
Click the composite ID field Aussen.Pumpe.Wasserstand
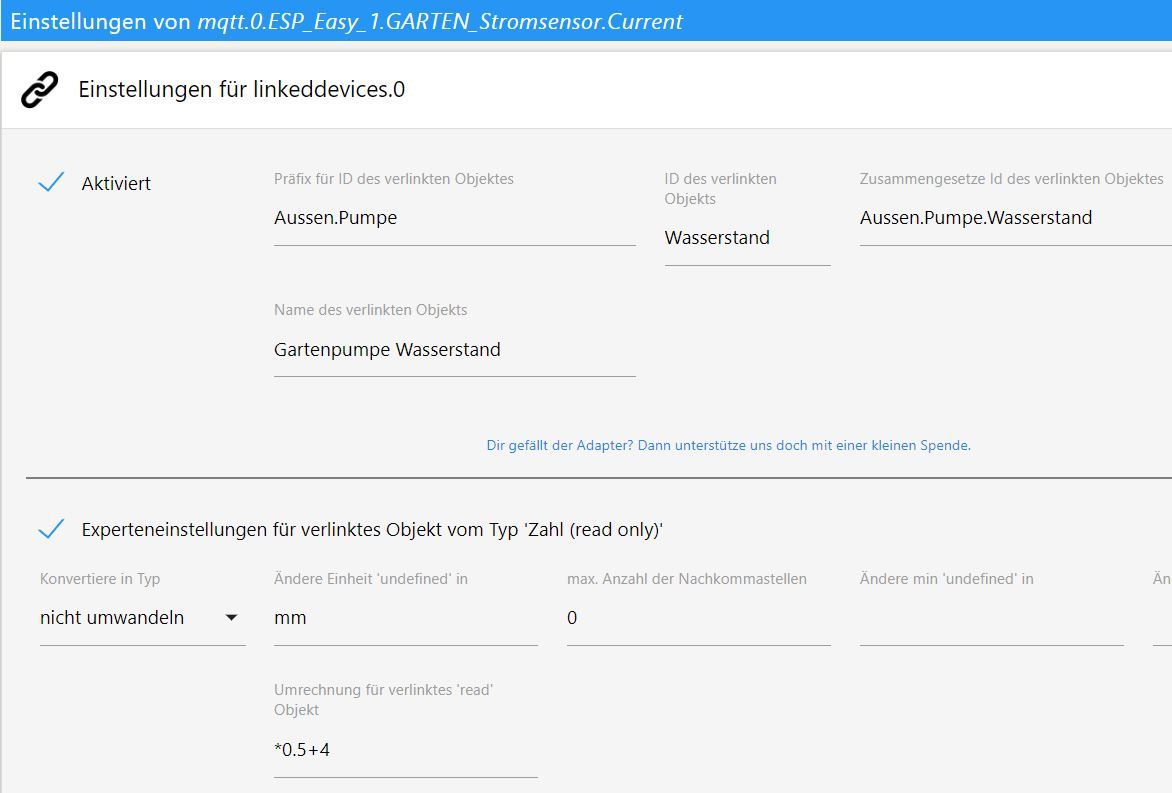click(x=1012, y=218)
